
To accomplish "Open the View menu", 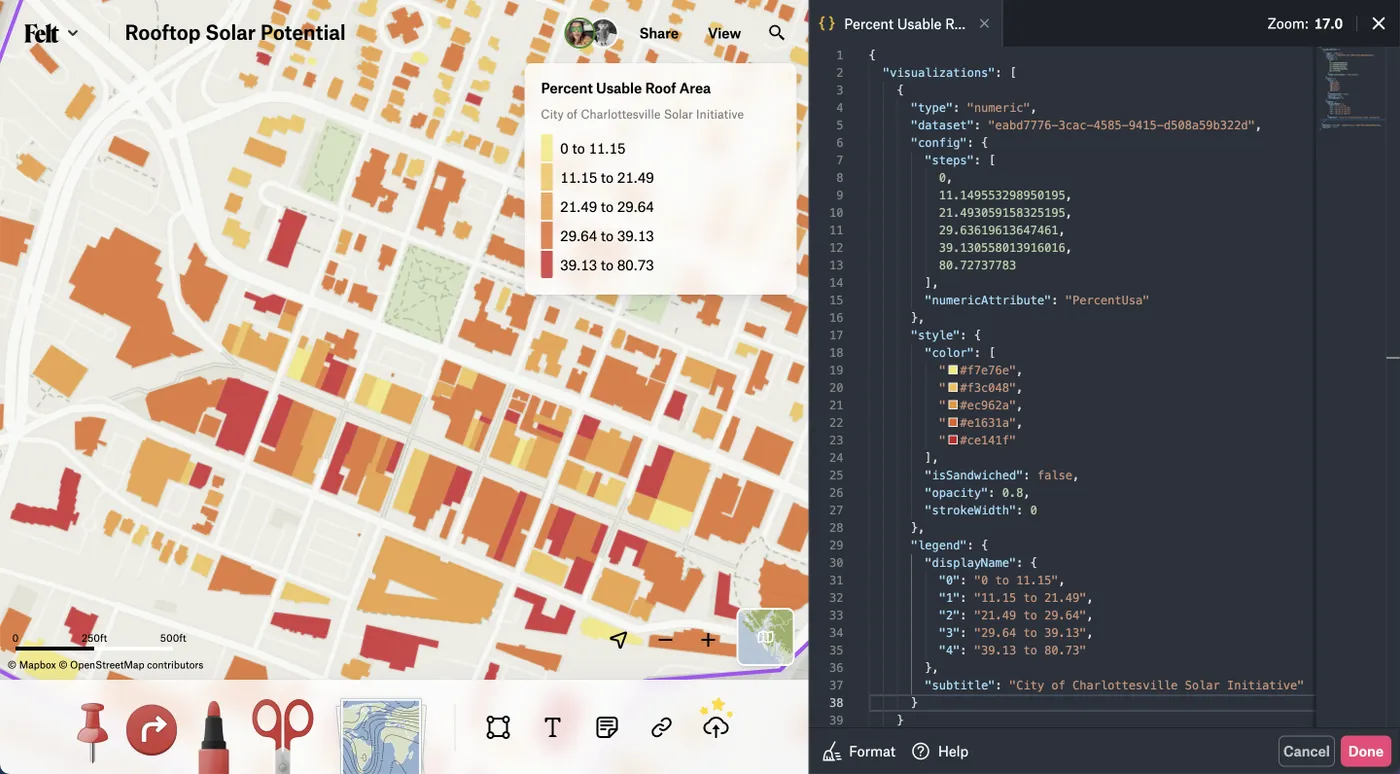I will [724, 33].
